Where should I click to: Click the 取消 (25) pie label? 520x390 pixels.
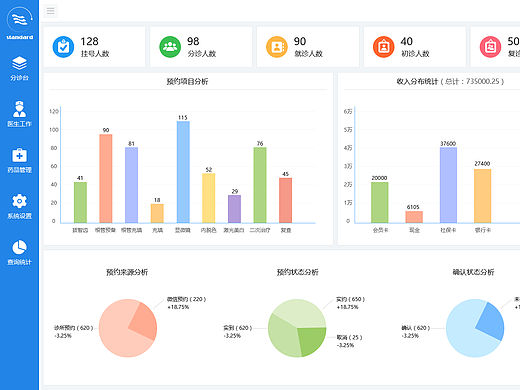[x=349, y=337]
